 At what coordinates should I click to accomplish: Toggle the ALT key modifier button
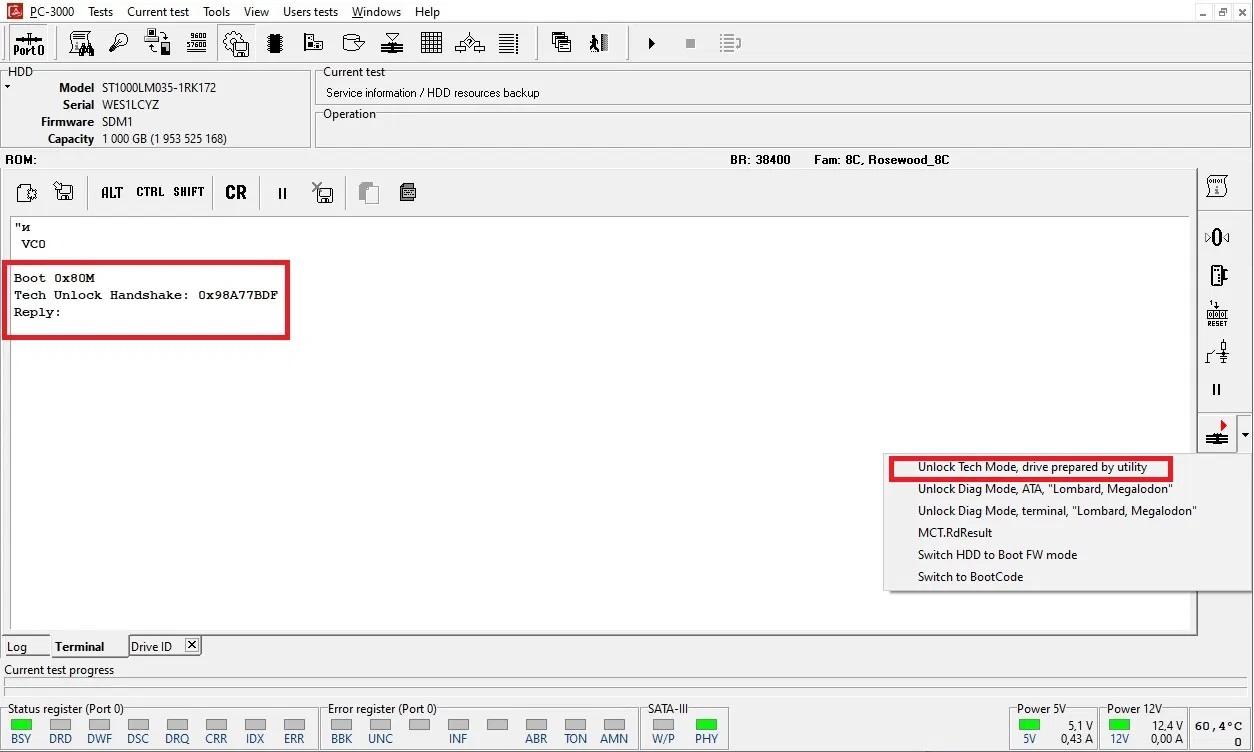pyautogui.click(x=112, y=192)
